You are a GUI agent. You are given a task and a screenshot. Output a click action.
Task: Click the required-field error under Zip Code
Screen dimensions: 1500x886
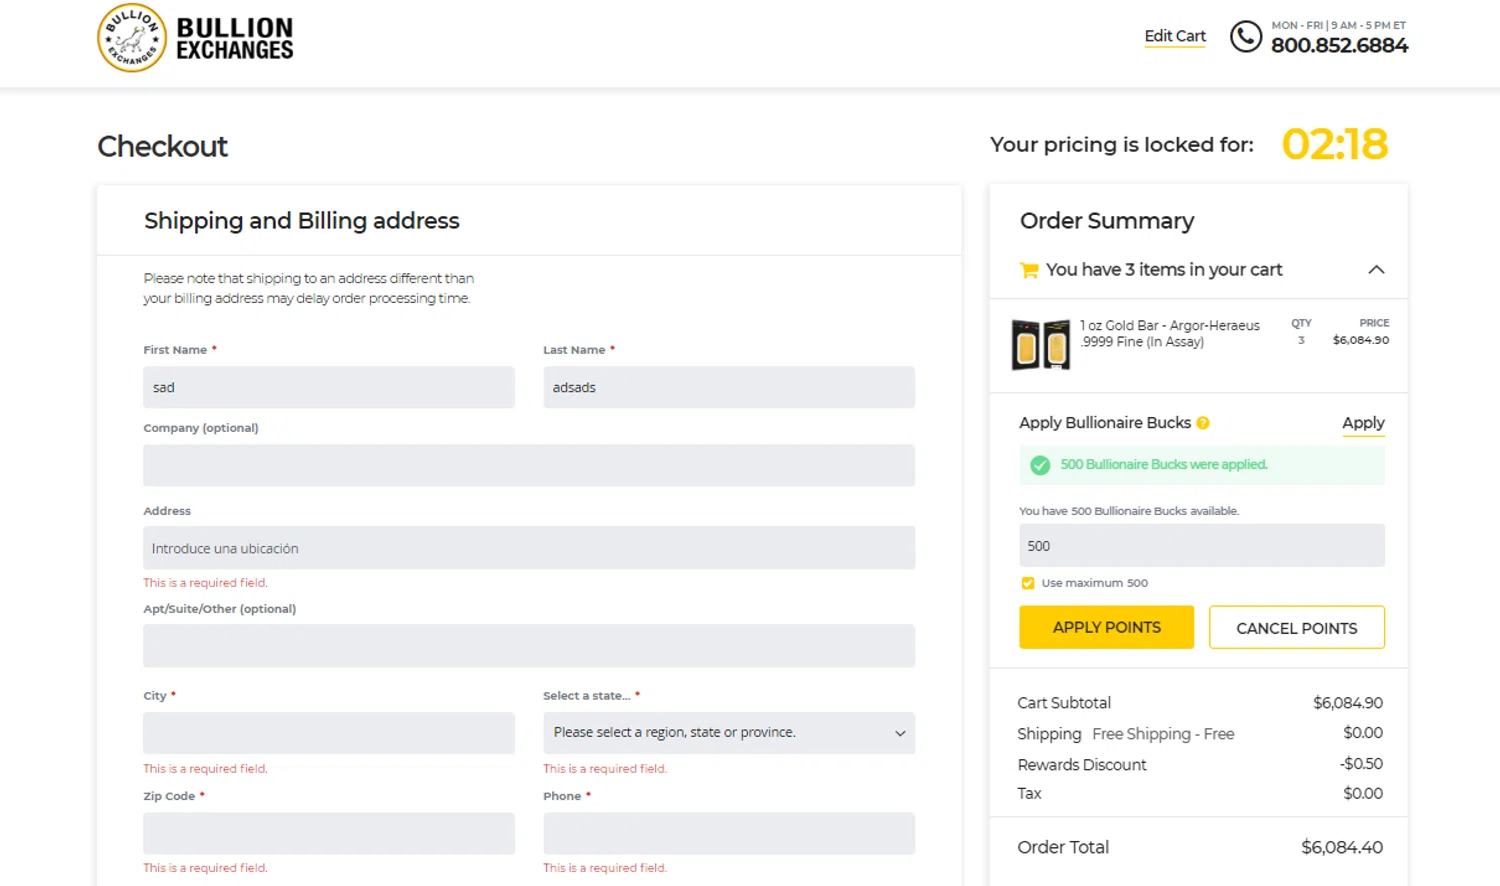tap(205, 868)
